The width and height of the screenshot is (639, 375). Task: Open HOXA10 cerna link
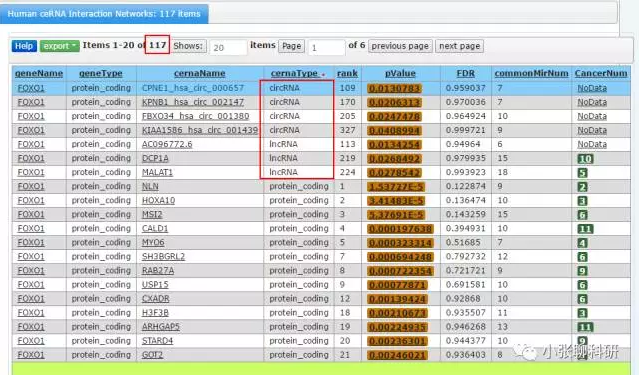point(159,201)
